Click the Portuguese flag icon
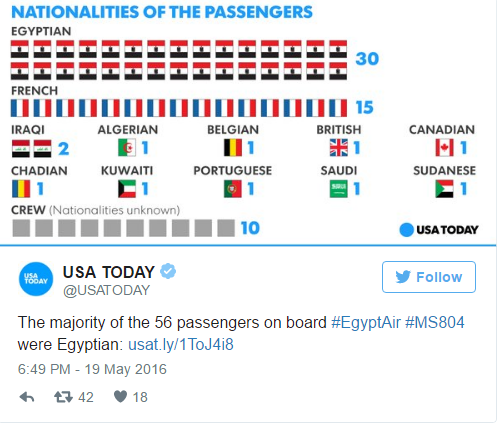Viewport: 498px width, 423px height. 233,189
